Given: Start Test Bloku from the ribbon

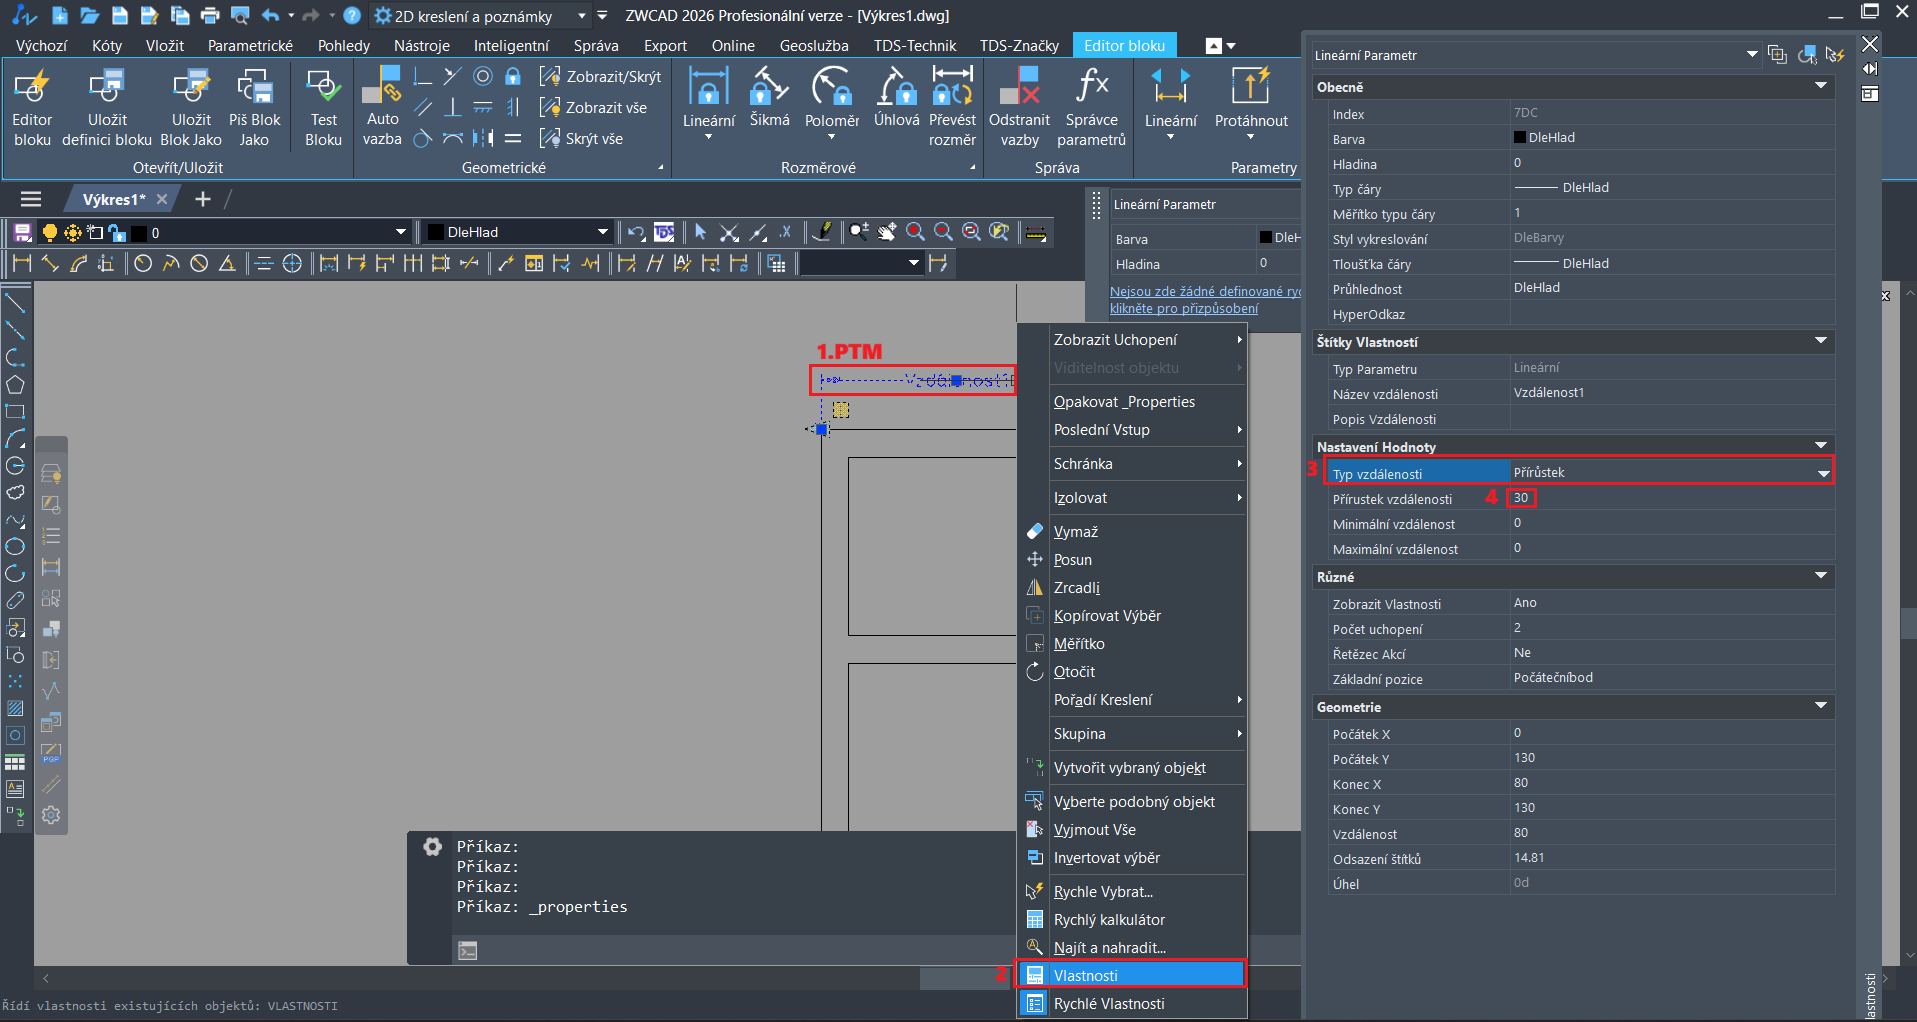Looking at the screenshot, I should point(323,107).
